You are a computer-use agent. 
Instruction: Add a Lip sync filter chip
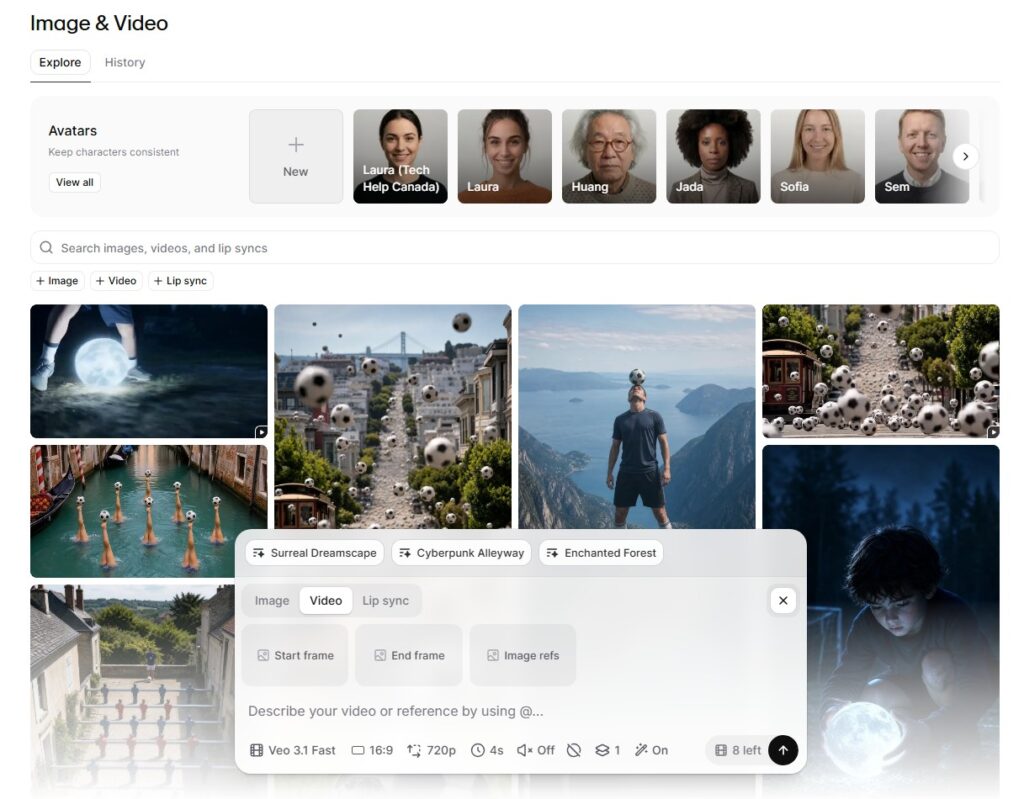(181, 281)
